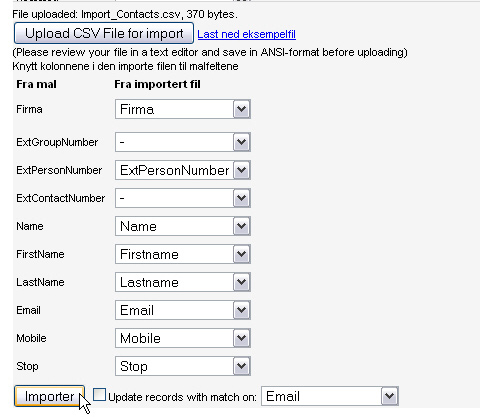Click the Importer button
Viewport: 480px width, 419px height.
pyautogui.click(x=49, y=396)
